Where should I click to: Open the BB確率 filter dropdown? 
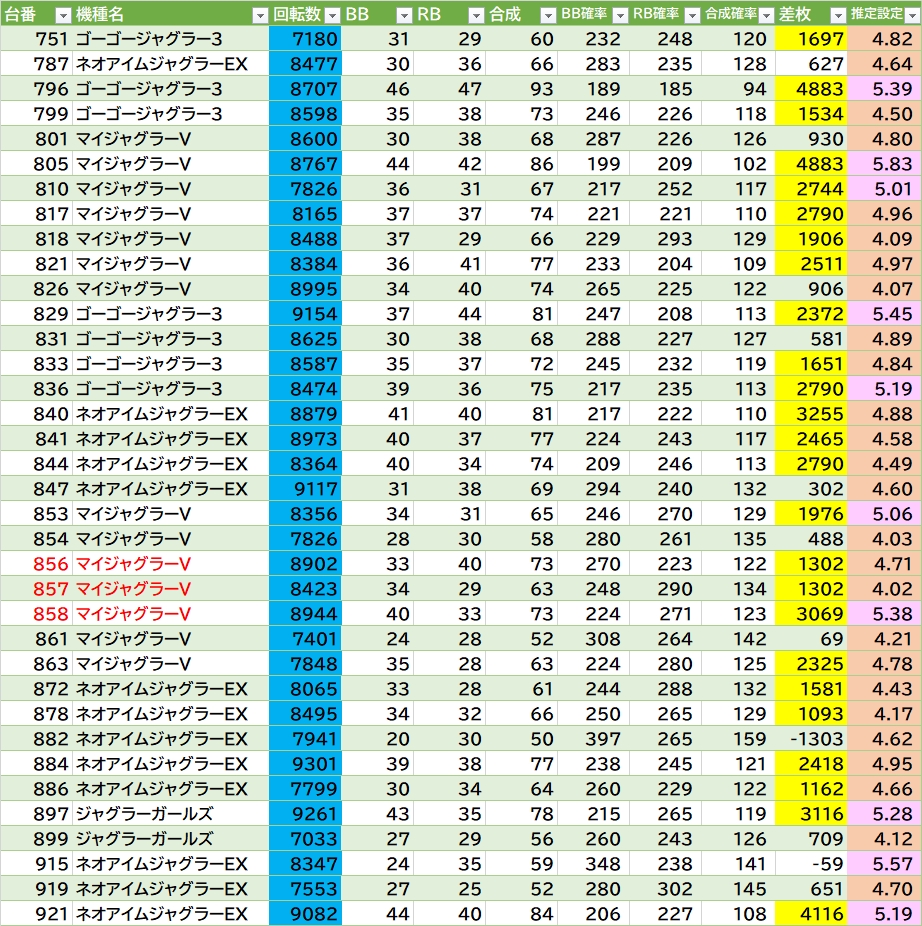coord(619,15)
